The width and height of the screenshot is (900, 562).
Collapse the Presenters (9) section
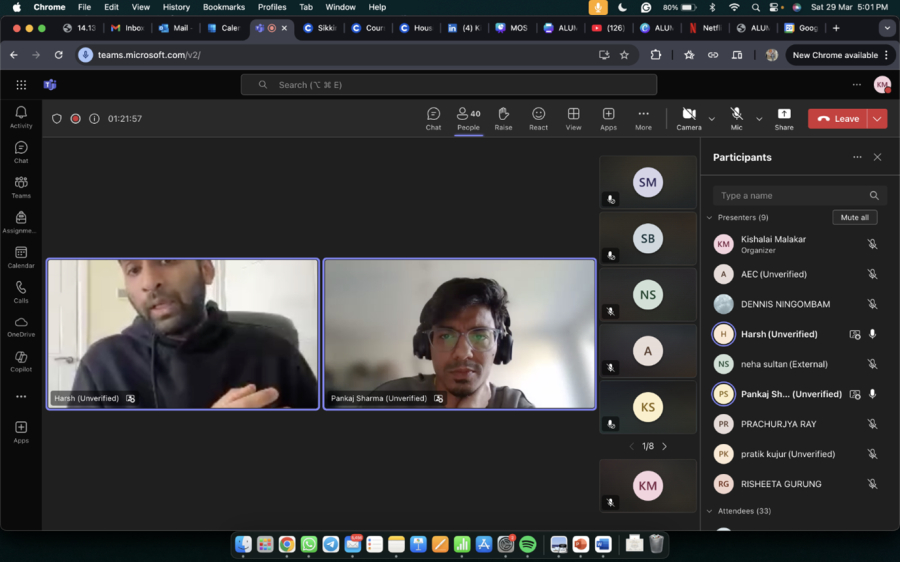pos(709,218)
